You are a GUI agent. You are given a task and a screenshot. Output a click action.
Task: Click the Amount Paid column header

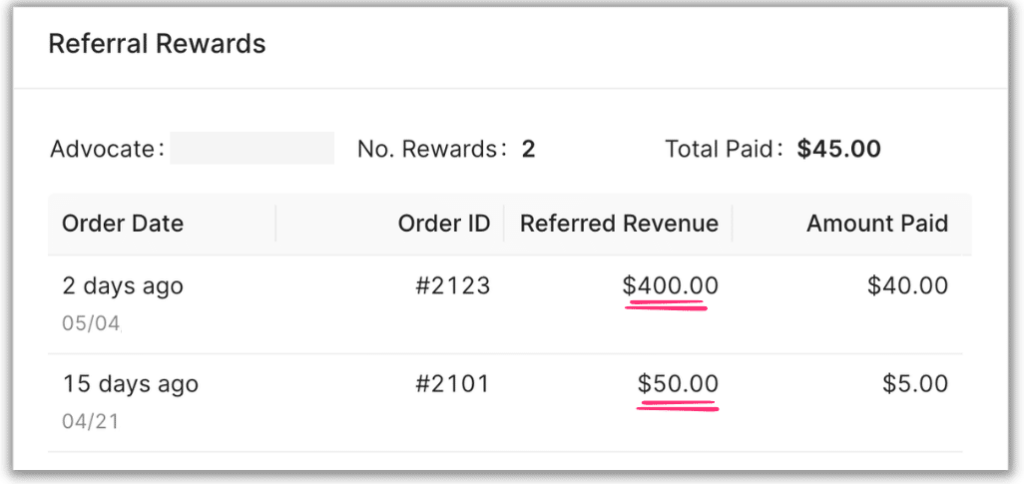click(877, 224)
